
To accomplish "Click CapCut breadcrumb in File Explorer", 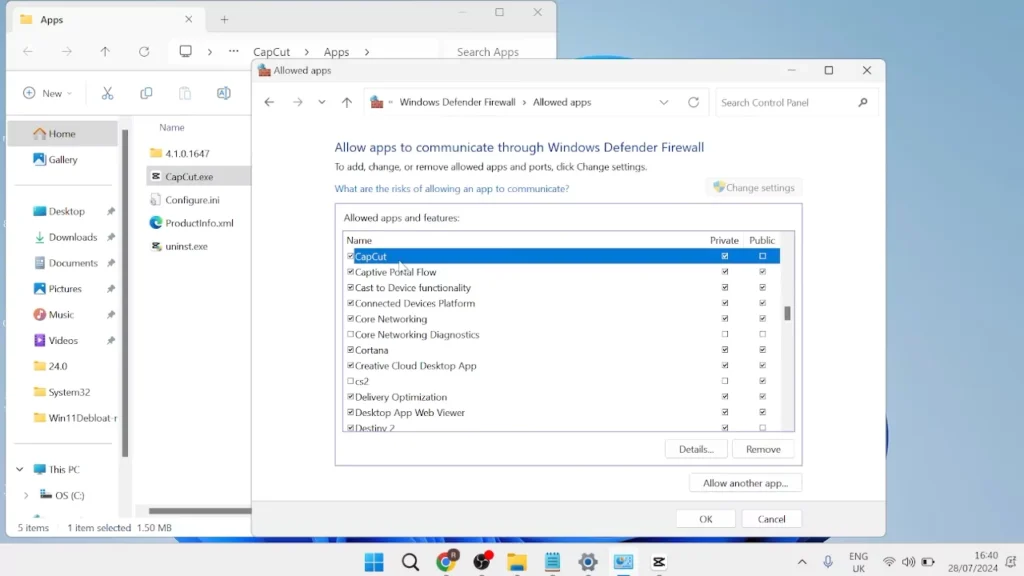I will 271,52.
